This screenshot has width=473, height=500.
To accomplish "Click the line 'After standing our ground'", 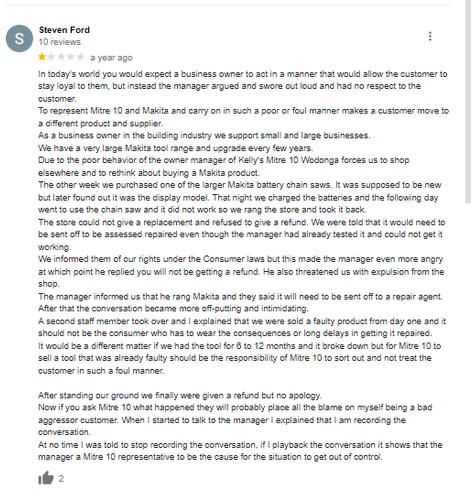I will pos(180,395).
